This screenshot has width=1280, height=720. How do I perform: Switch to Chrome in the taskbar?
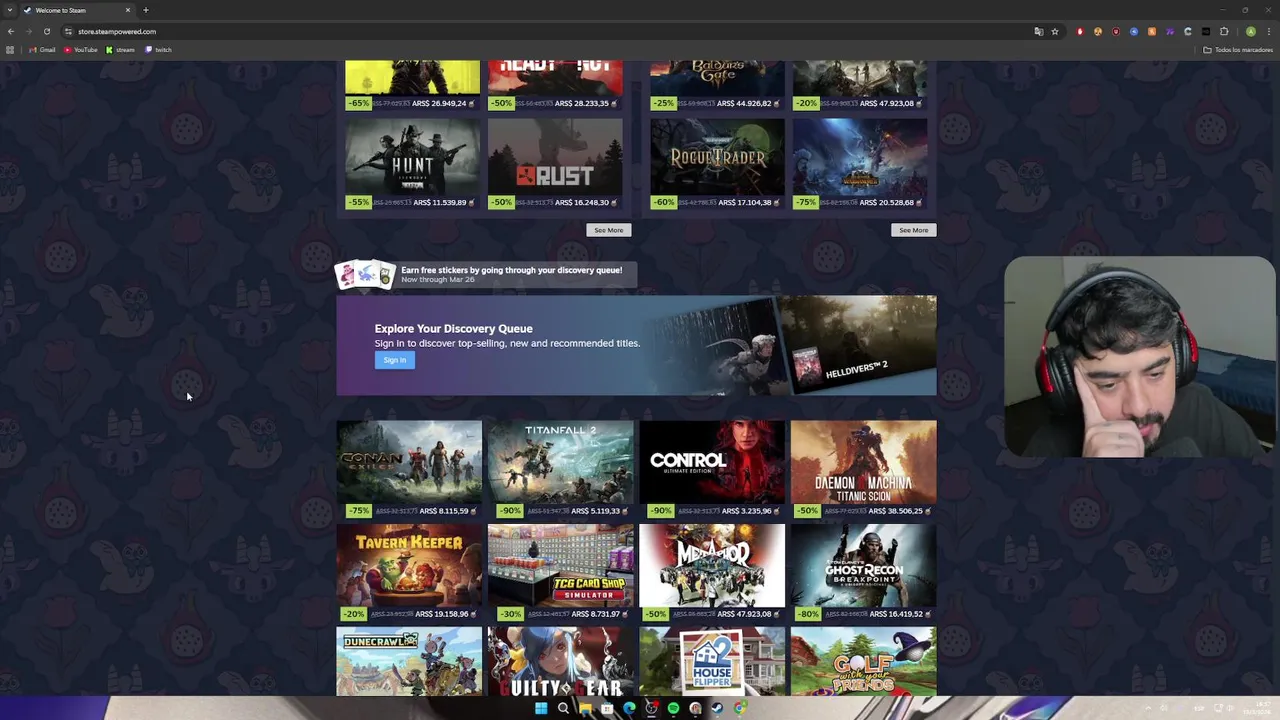[x=740, y=708]
